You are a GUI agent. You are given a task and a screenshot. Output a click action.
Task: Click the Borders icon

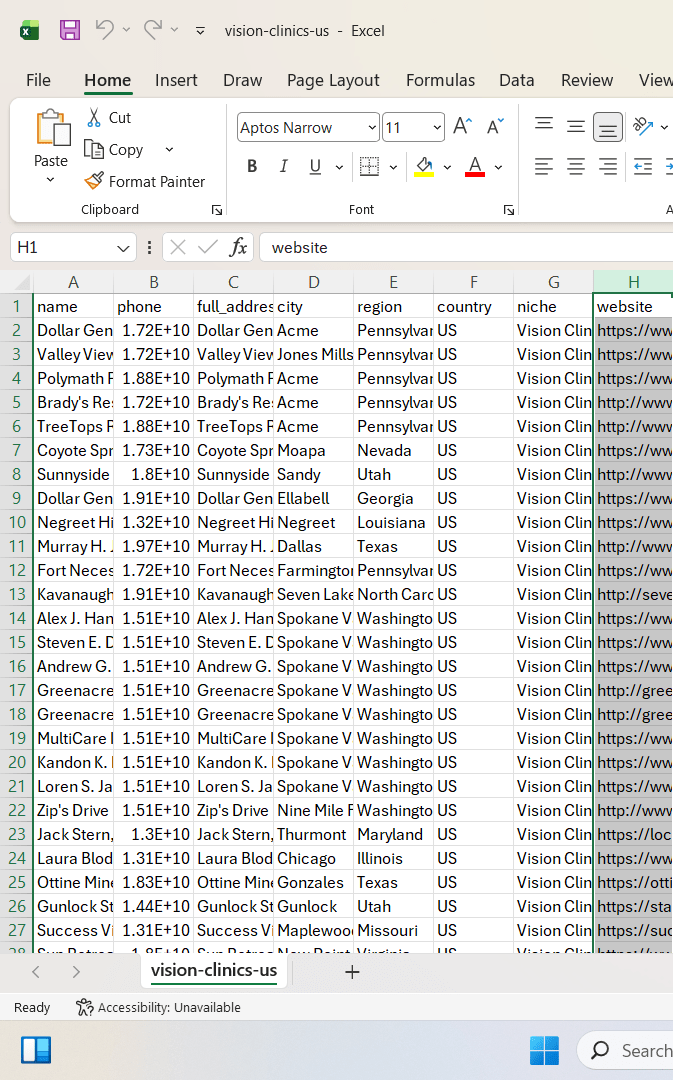(369, 166)
